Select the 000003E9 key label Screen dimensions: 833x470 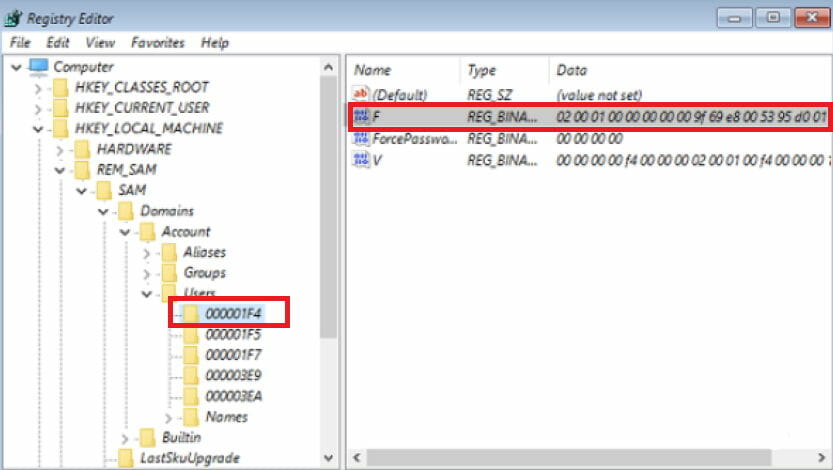[233, 376]
